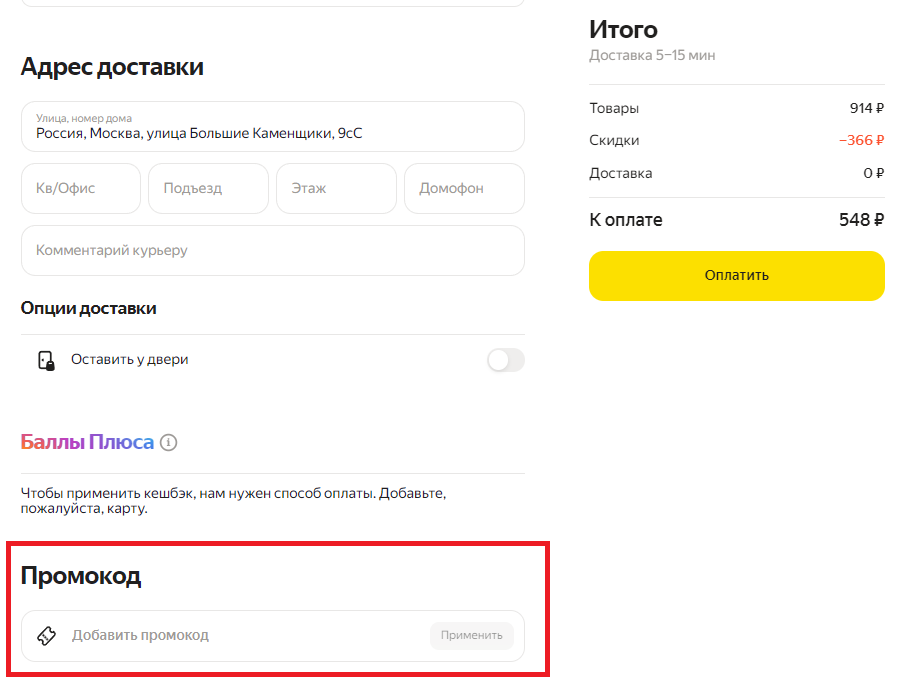Image resolution: width=910 pixels, height=685 pixels.
Task: Click the info icon beside Баллы Плюса
Action: [169, 442]
